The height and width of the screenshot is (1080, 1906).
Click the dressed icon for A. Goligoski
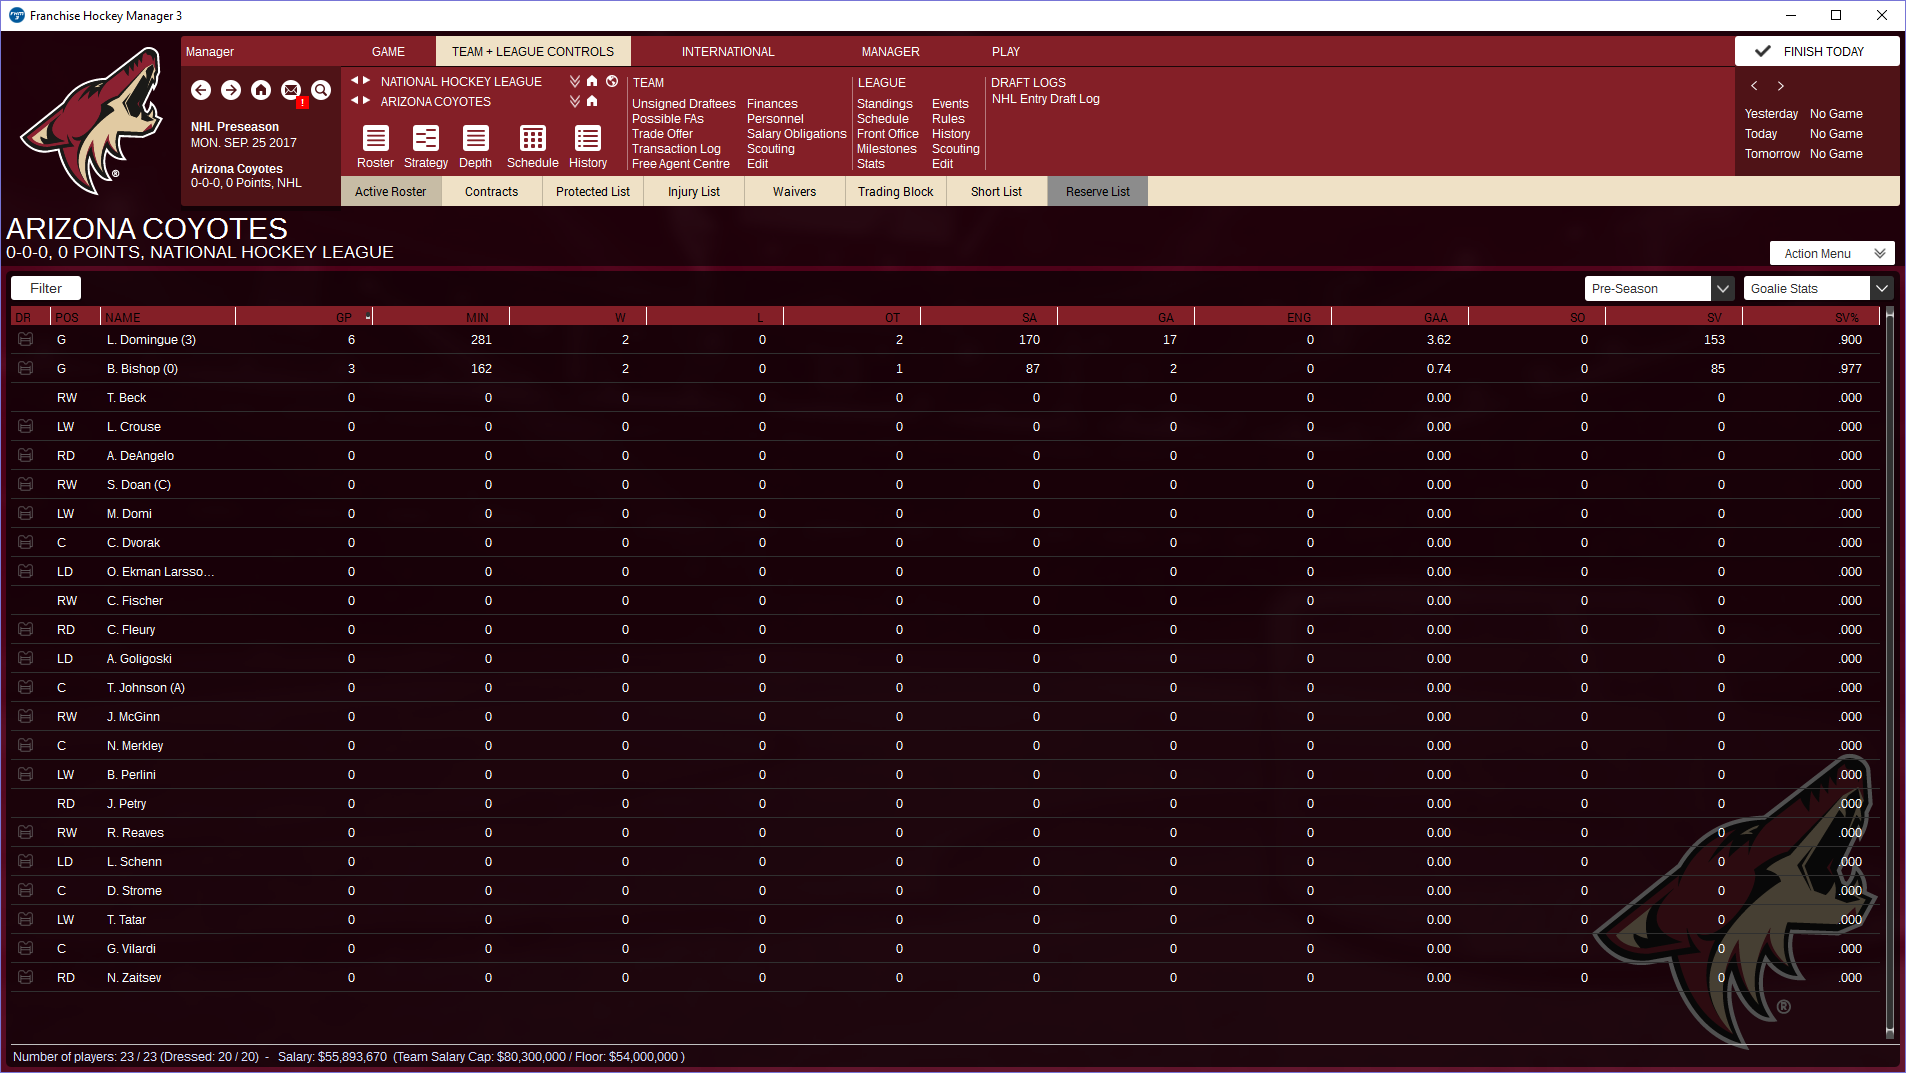26,659
